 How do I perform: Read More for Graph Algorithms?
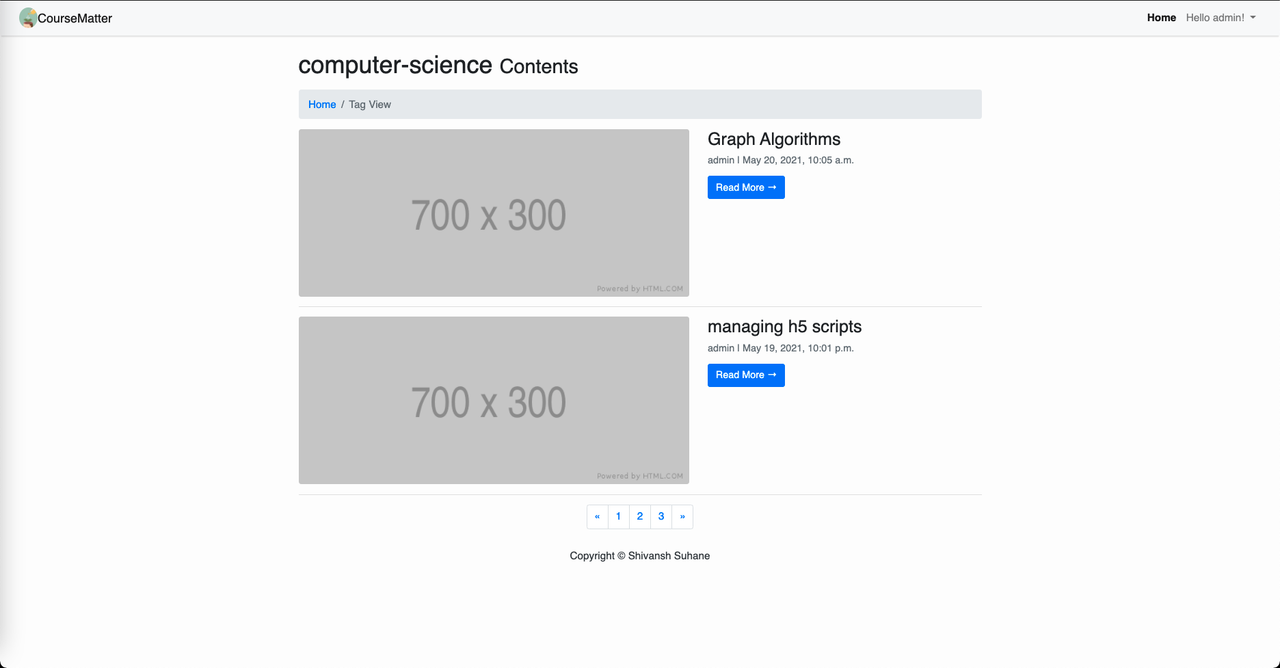click(x=746, y=187)
